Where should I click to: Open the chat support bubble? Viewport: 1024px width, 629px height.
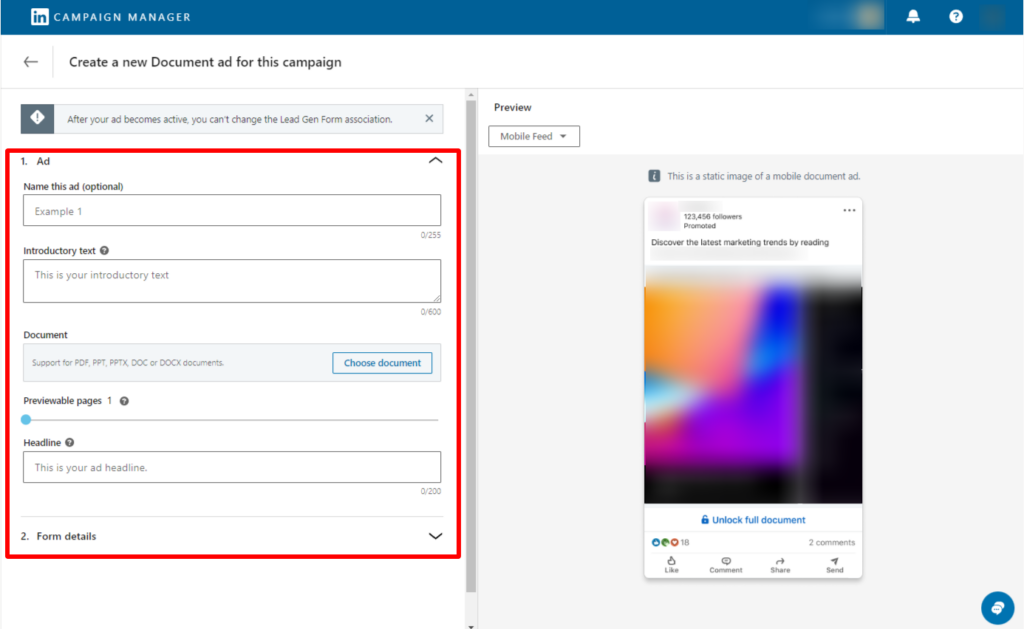[x=996, y=607]
